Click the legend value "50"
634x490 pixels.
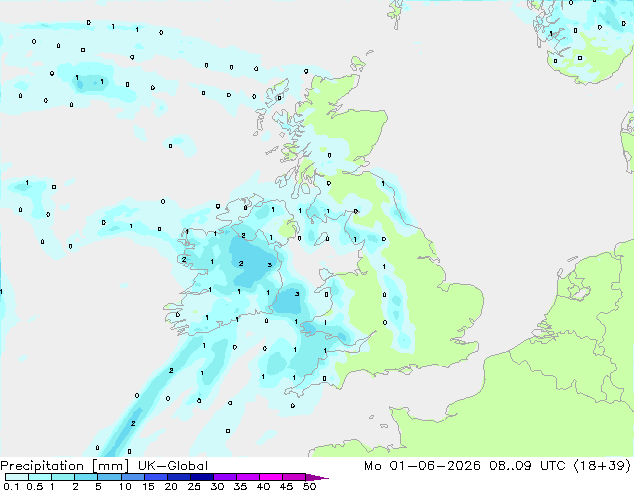click(309, 486)
